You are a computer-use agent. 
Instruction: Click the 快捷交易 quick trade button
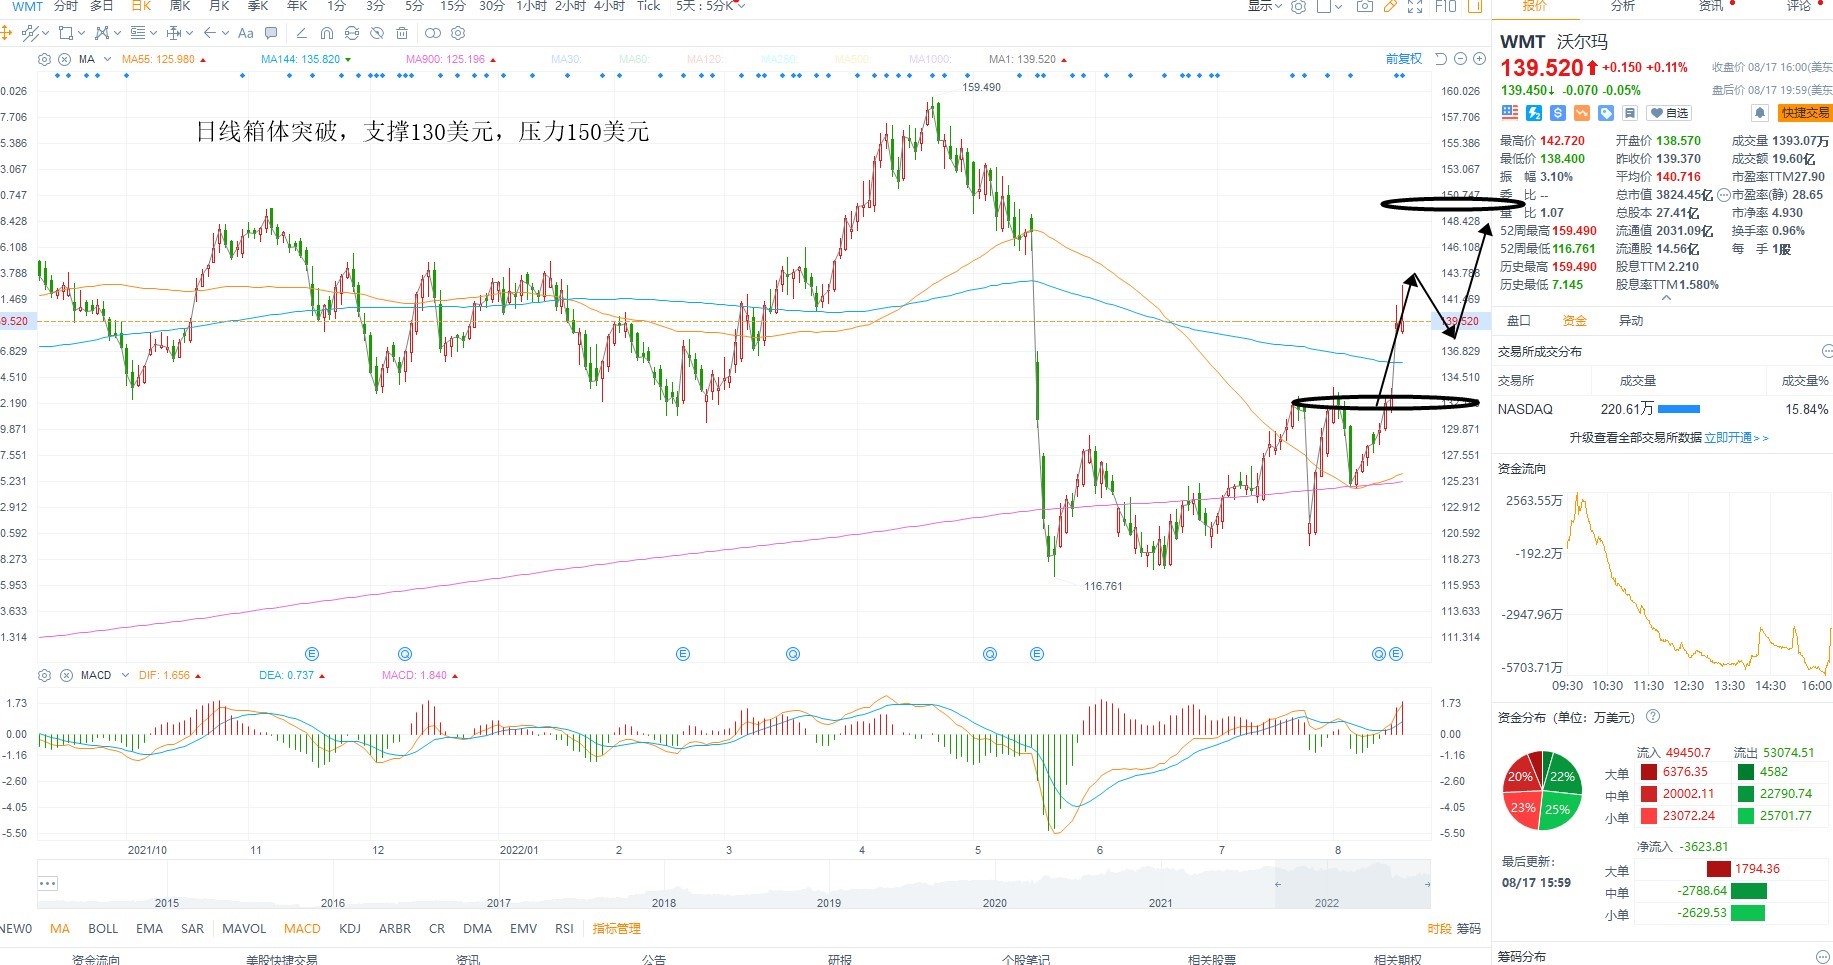click(1805, 113)
